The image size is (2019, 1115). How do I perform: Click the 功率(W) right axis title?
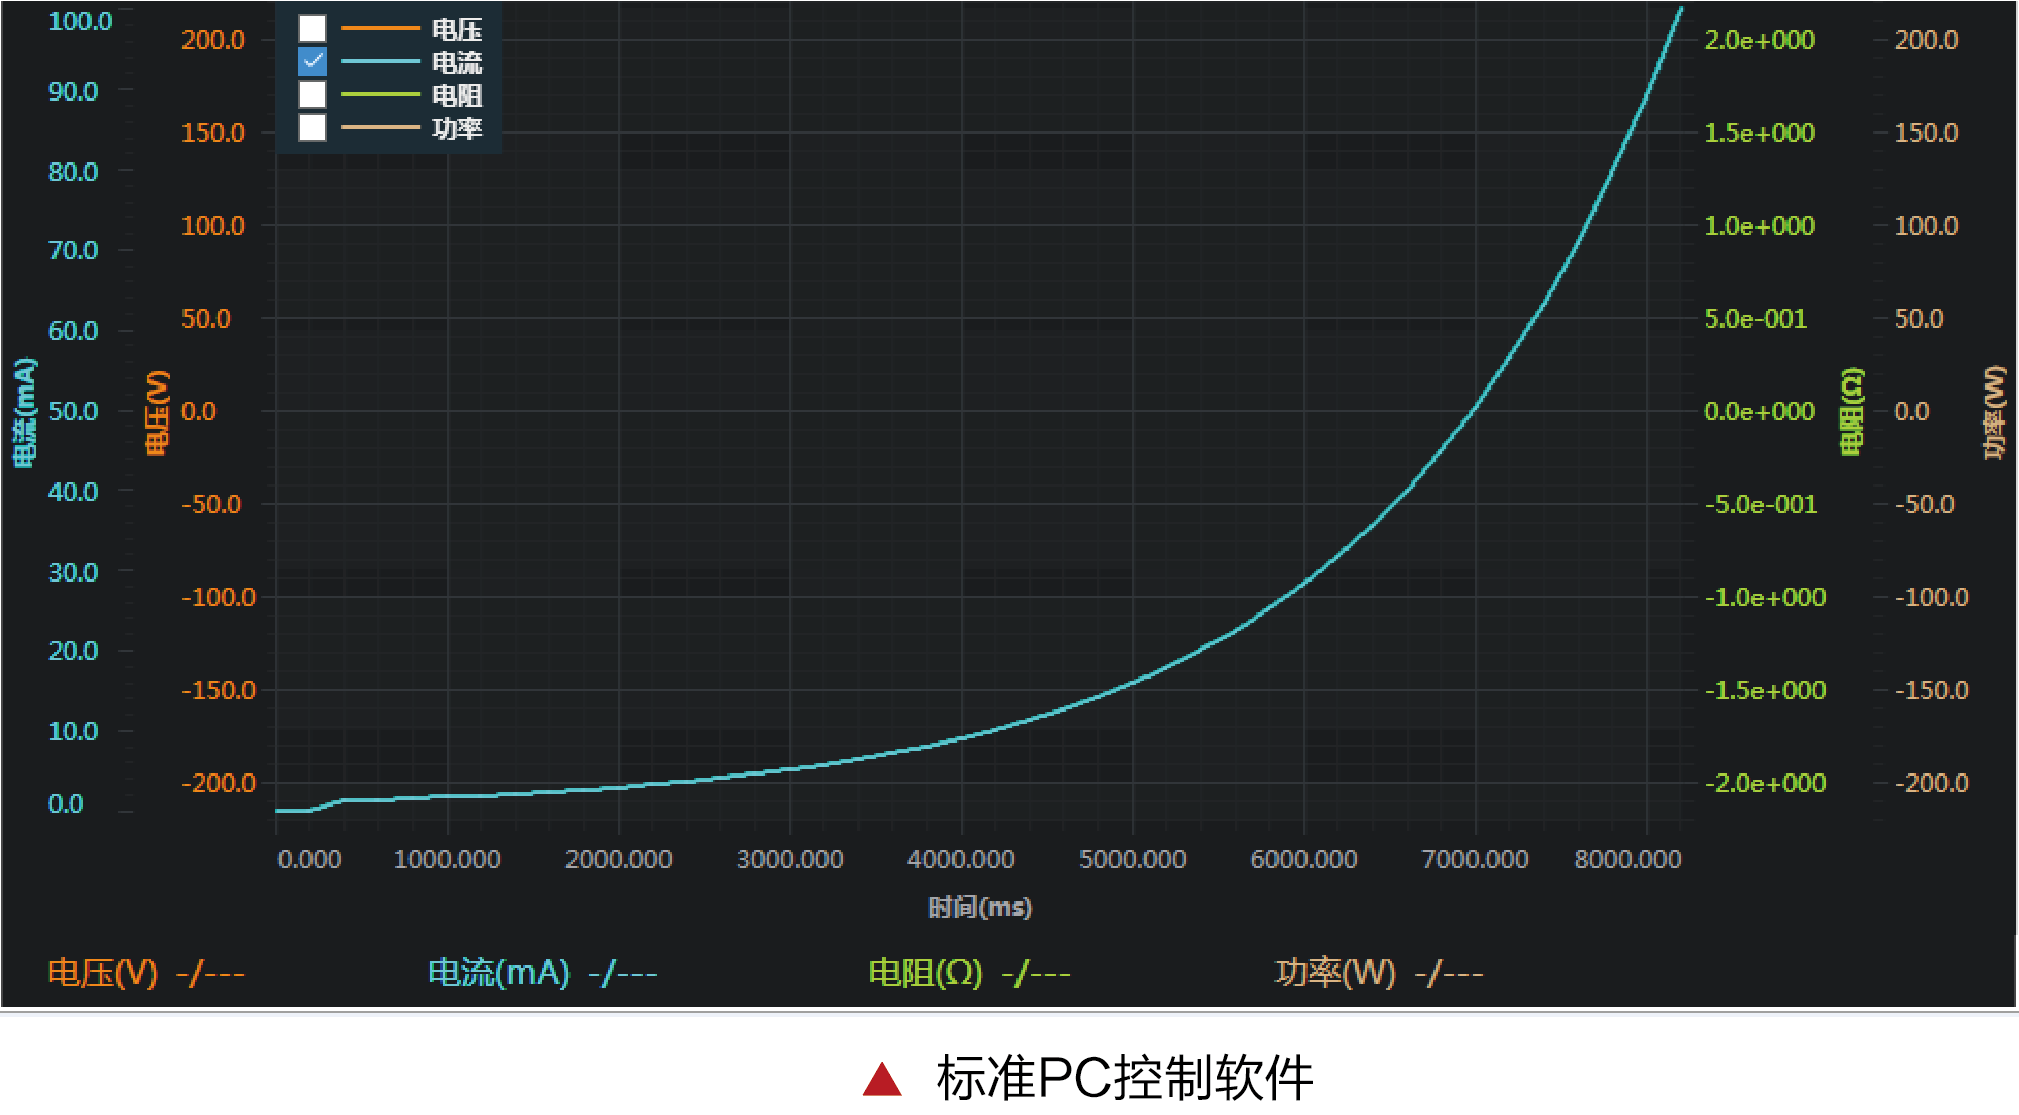(x=1995, y=412)
